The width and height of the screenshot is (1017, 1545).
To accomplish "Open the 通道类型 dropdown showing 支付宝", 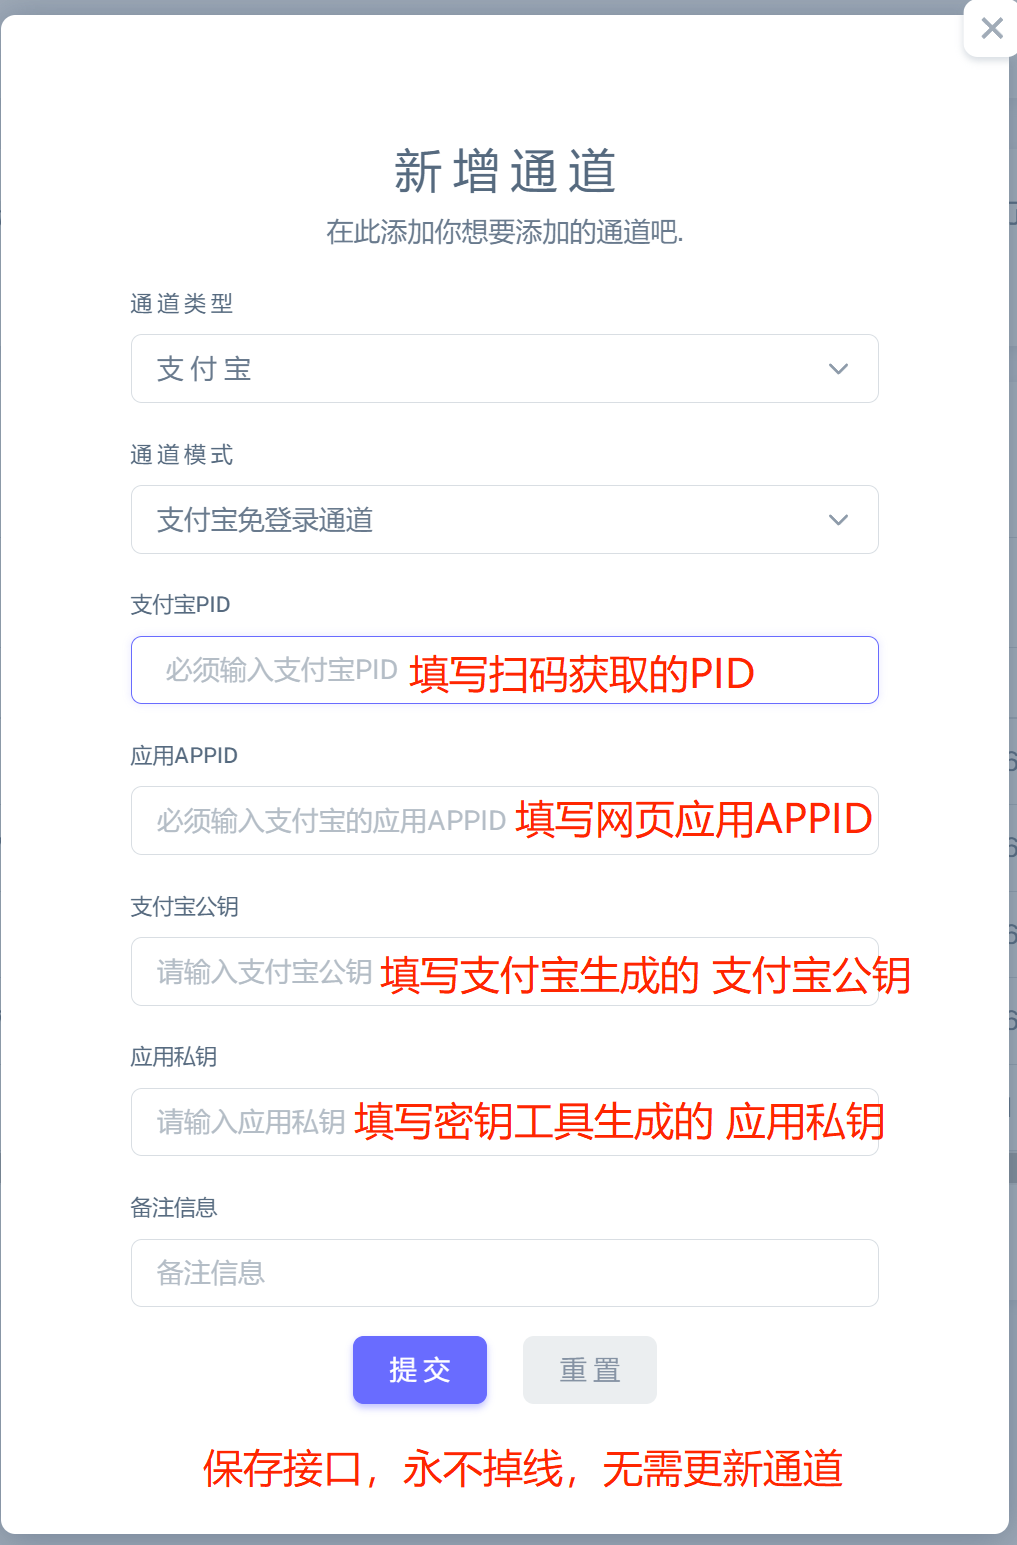I will point(504,369).
